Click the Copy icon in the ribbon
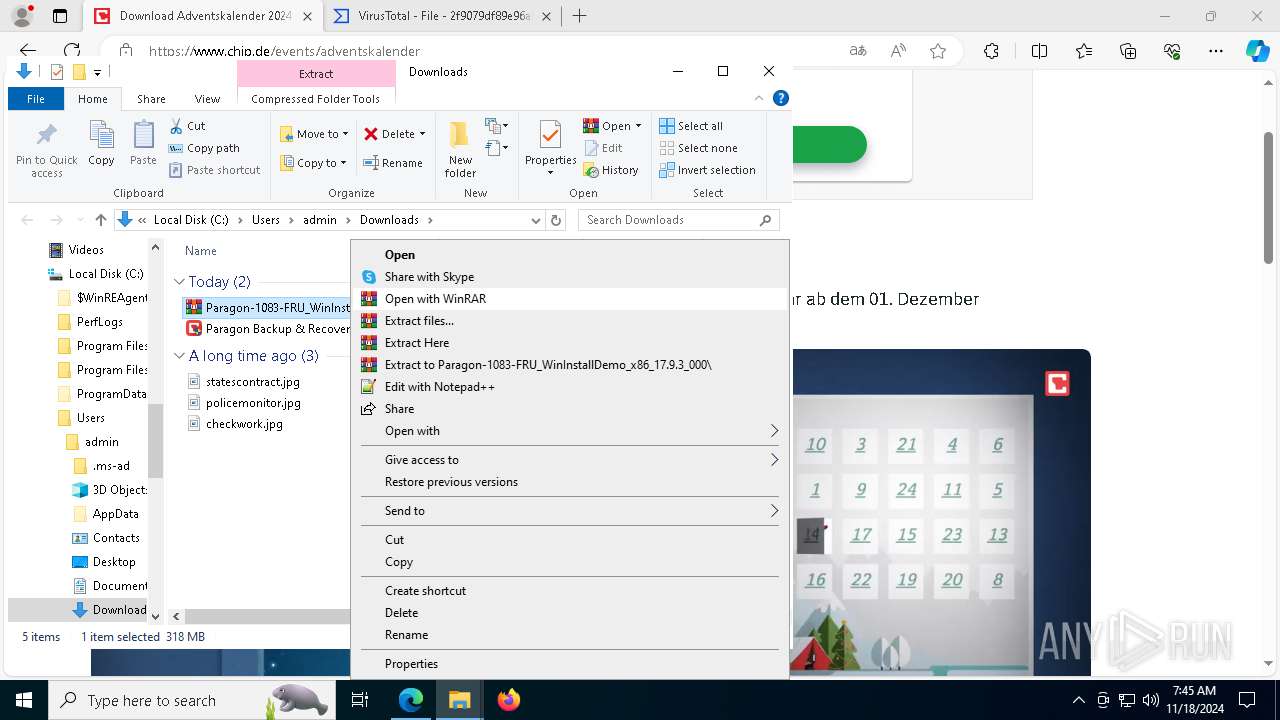This screenshot has height=720, width=1280. [101, 135]
